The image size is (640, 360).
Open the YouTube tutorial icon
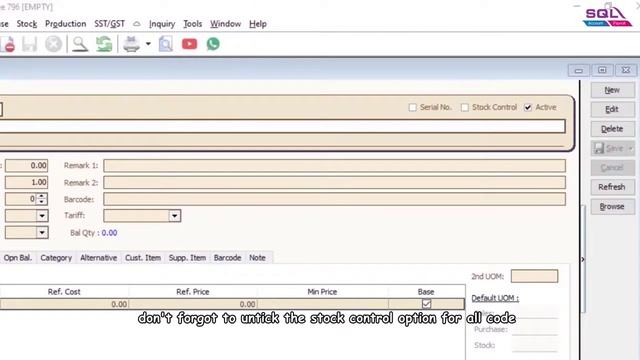(x=189, y=44)
